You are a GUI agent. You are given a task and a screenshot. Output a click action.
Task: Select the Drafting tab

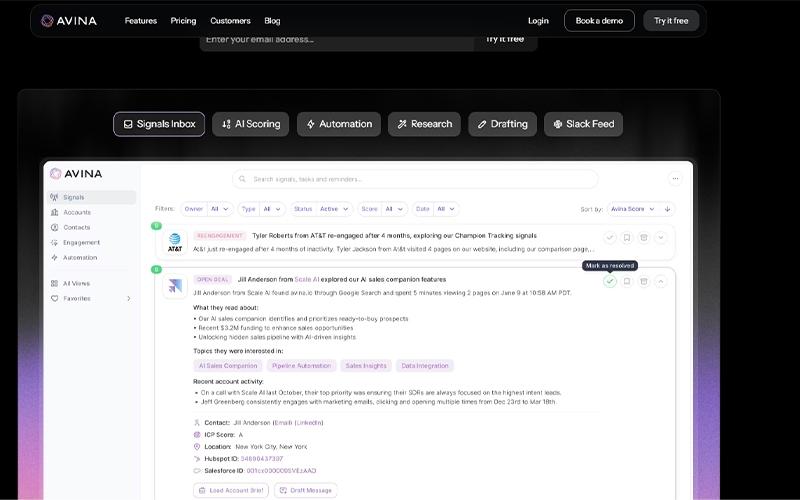(503, 124)
